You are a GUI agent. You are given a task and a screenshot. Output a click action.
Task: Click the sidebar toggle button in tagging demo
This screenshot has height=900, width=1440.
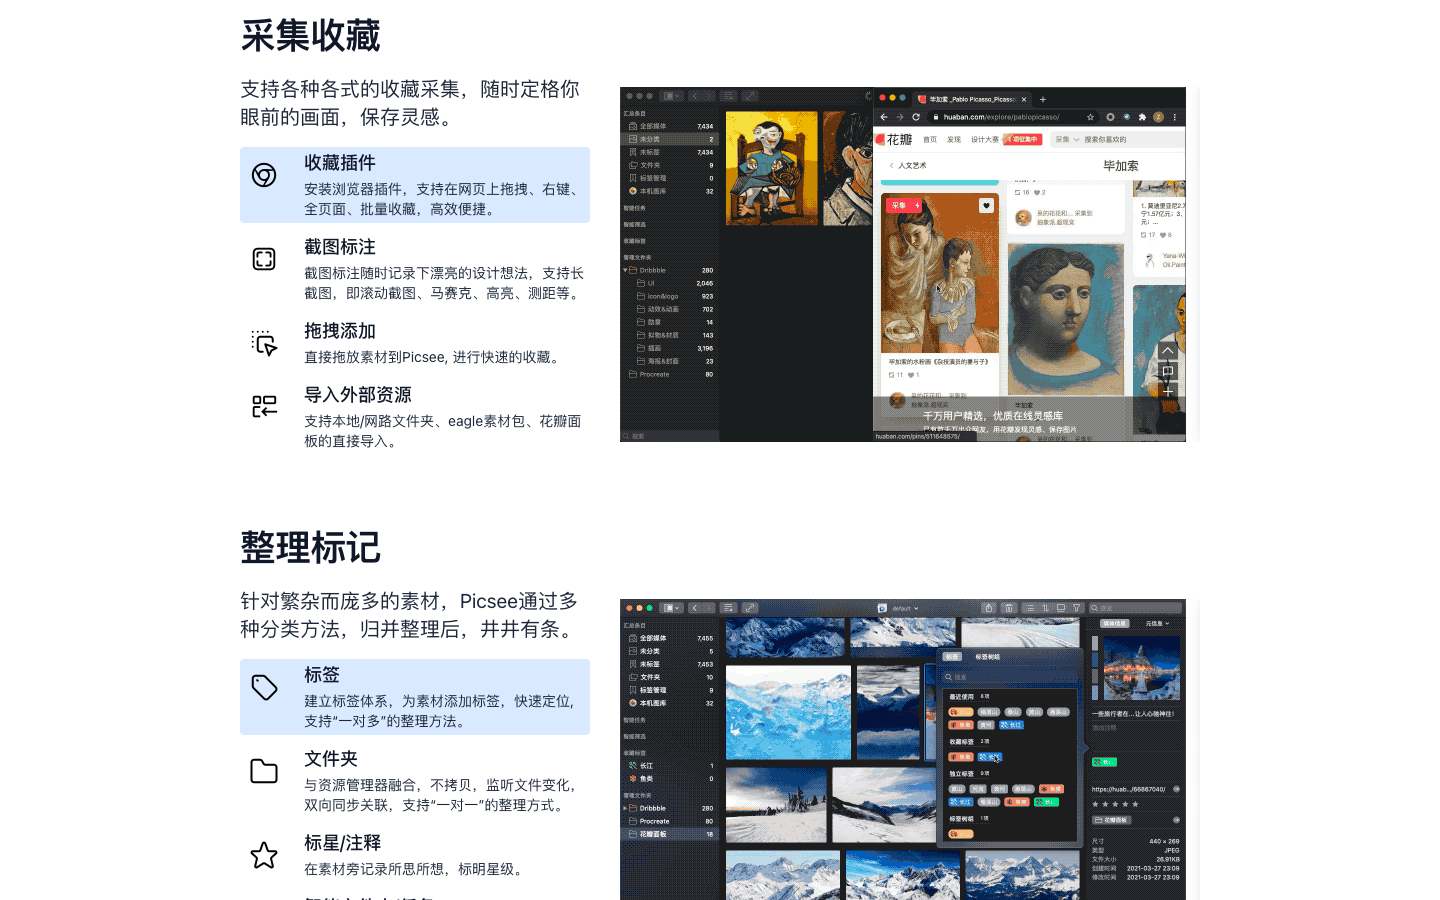672,608
